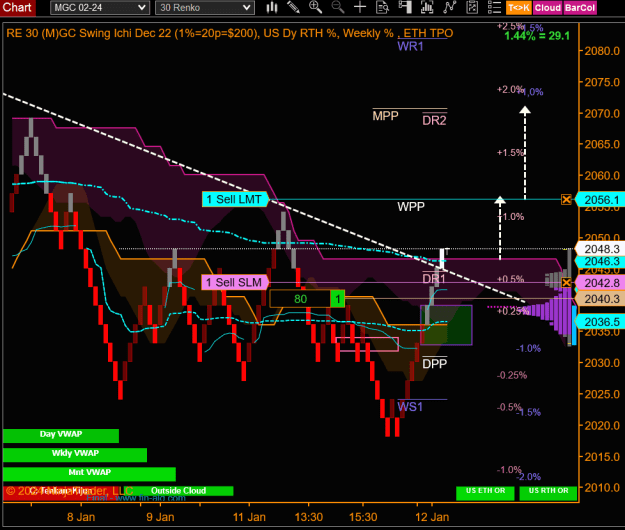
Task: Click the 11 Jan date label
Action: tap(249, 517)
